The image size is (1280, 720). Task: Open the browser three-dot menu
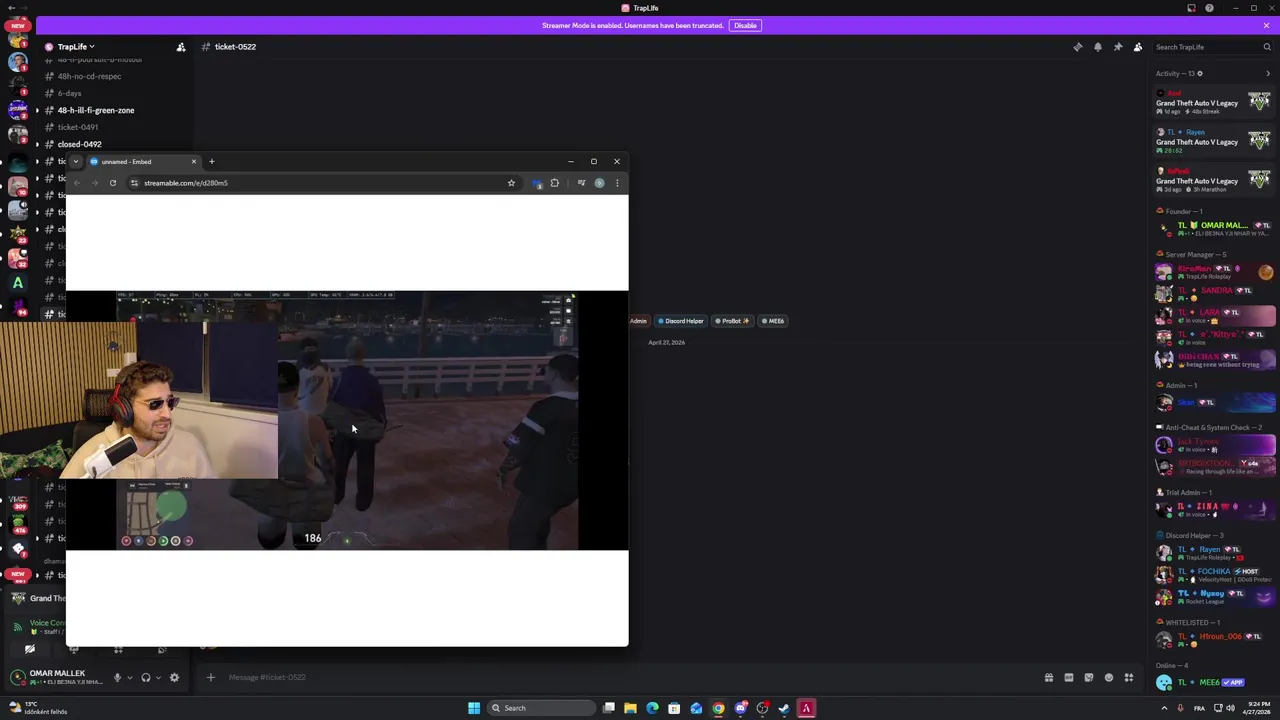[x=617, y=183]
